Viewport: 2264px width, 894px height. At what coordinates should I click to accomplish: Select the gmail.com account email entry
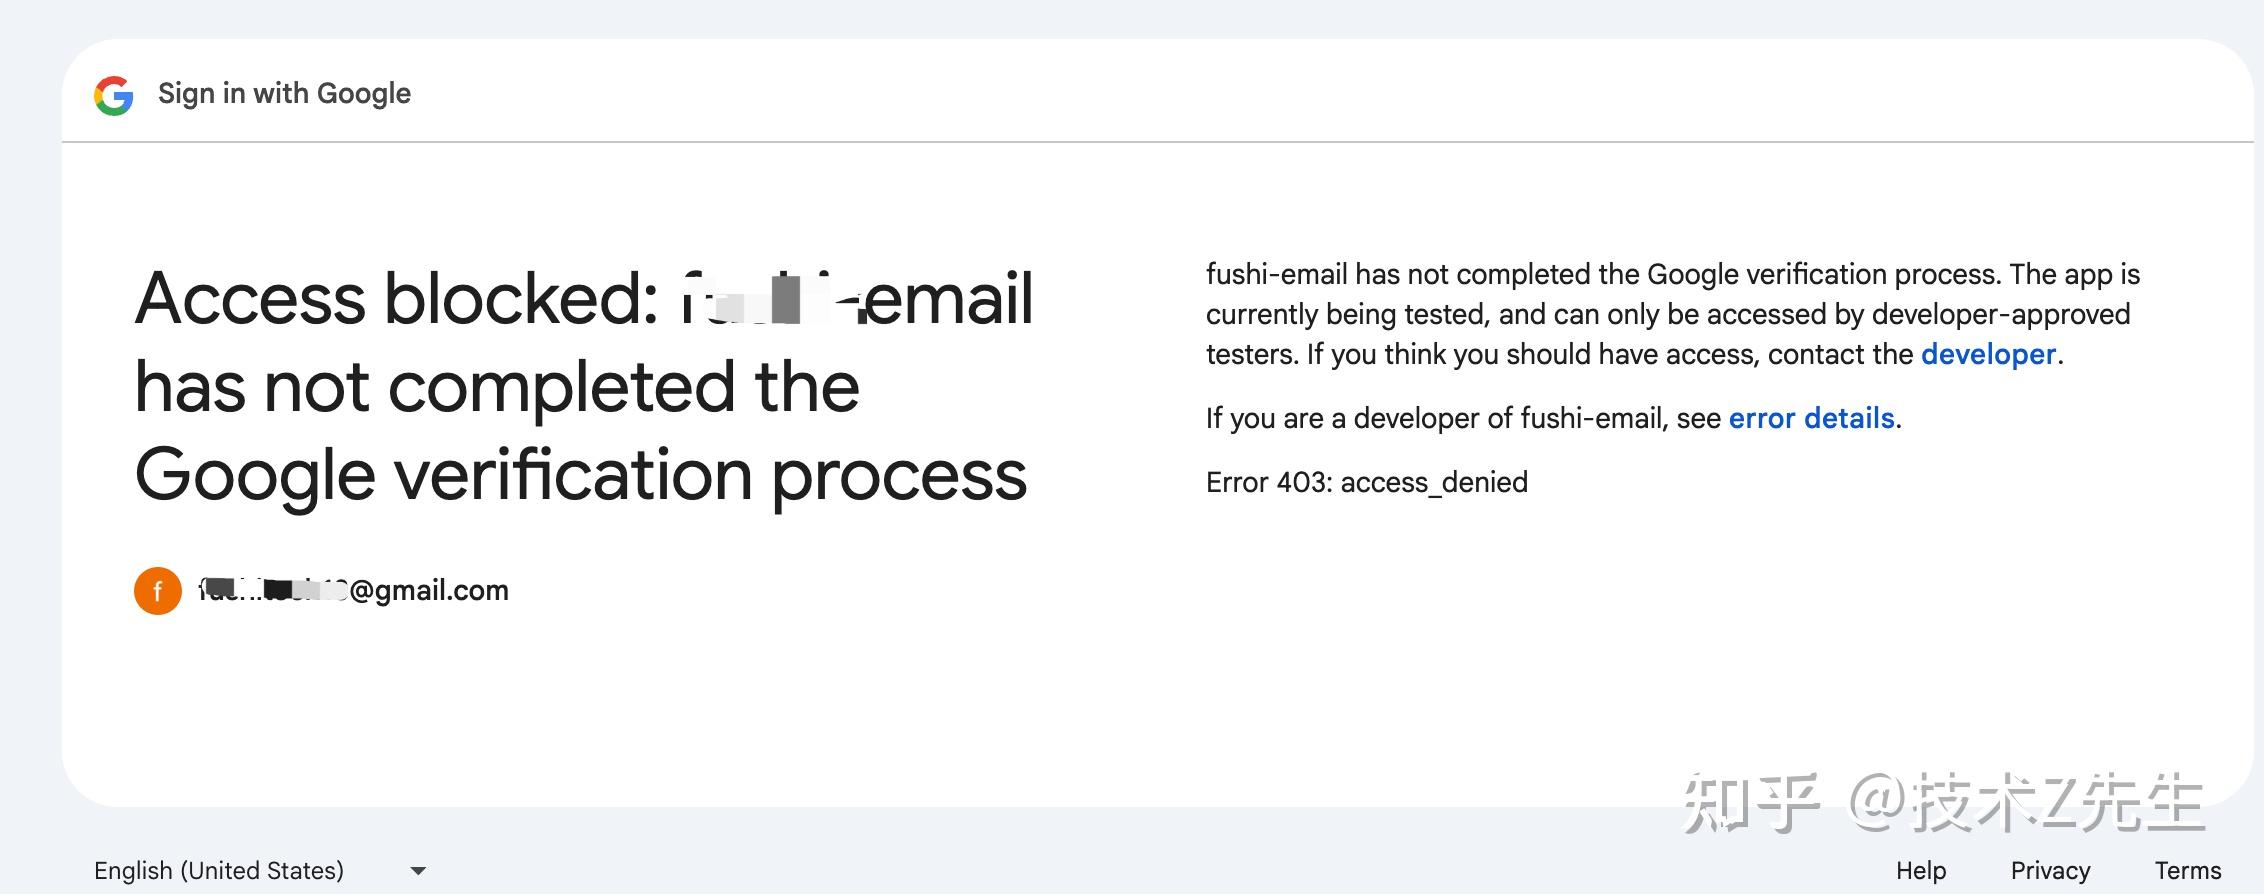pos(355,590)
